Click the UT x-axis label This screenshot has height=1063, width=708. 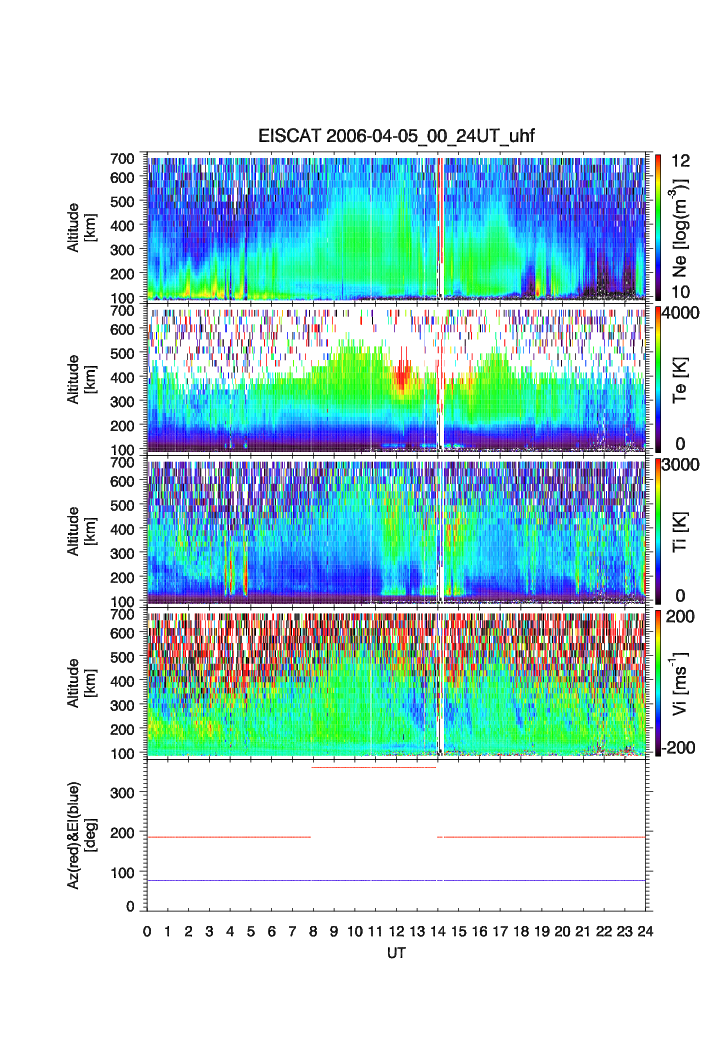click(x=397, y=953)
